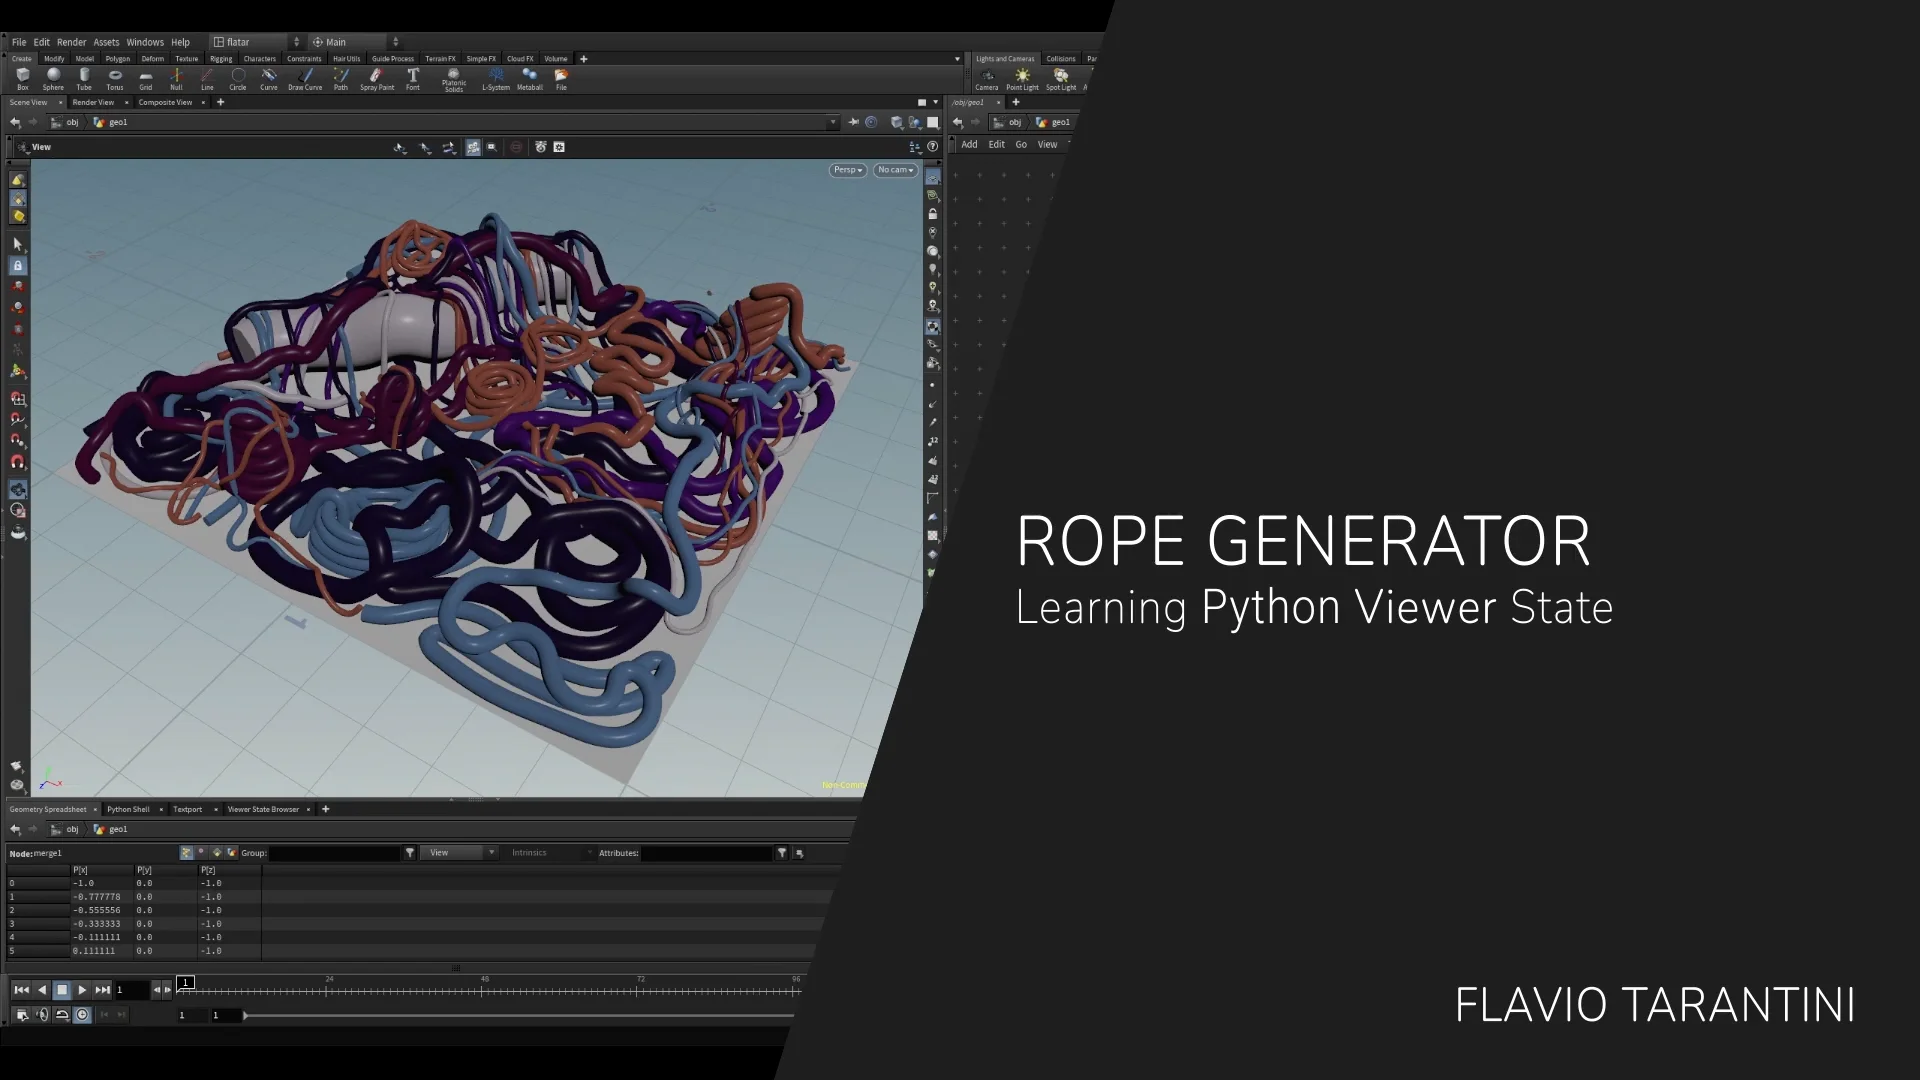Click the Font shelf tool
The height and width of the screenshot is (1080, 1920).
point(413,79)
